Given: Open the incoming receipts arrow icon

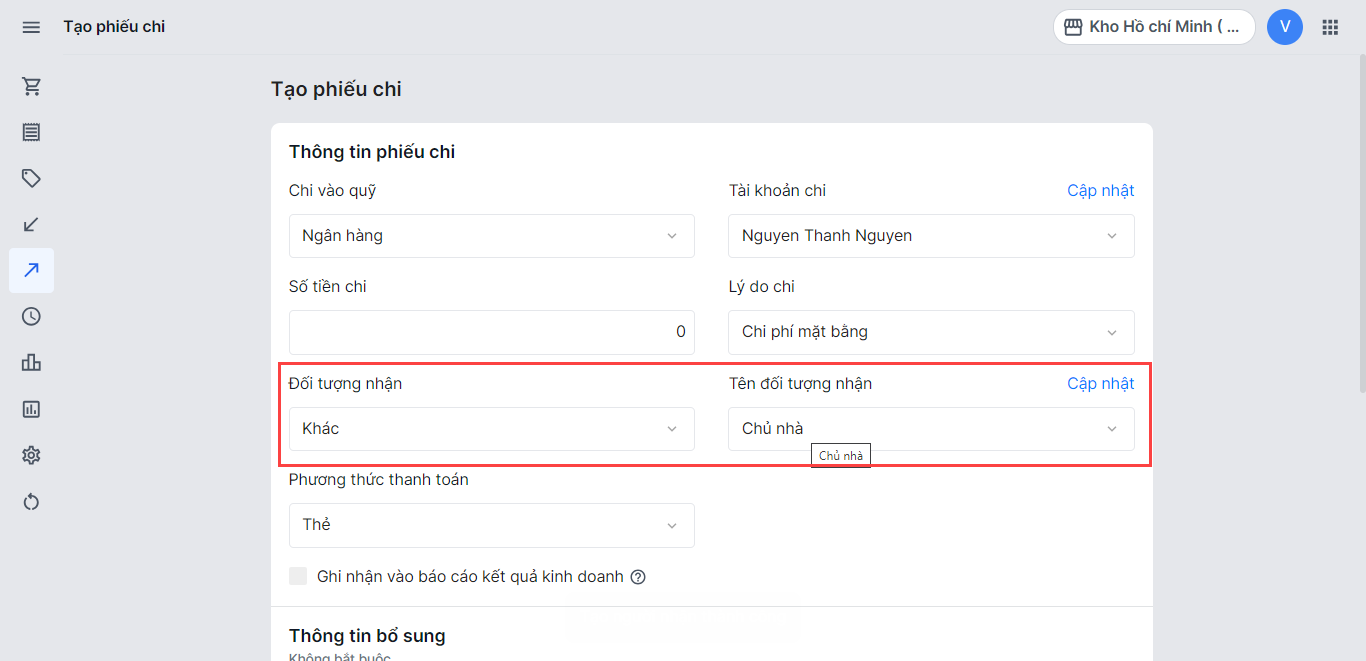Looking at the screenshot, I should 31,224.
